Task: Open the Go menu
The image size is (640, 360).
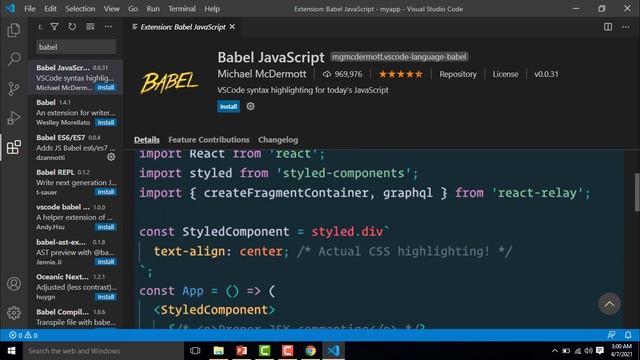Action: click(133, 9)
